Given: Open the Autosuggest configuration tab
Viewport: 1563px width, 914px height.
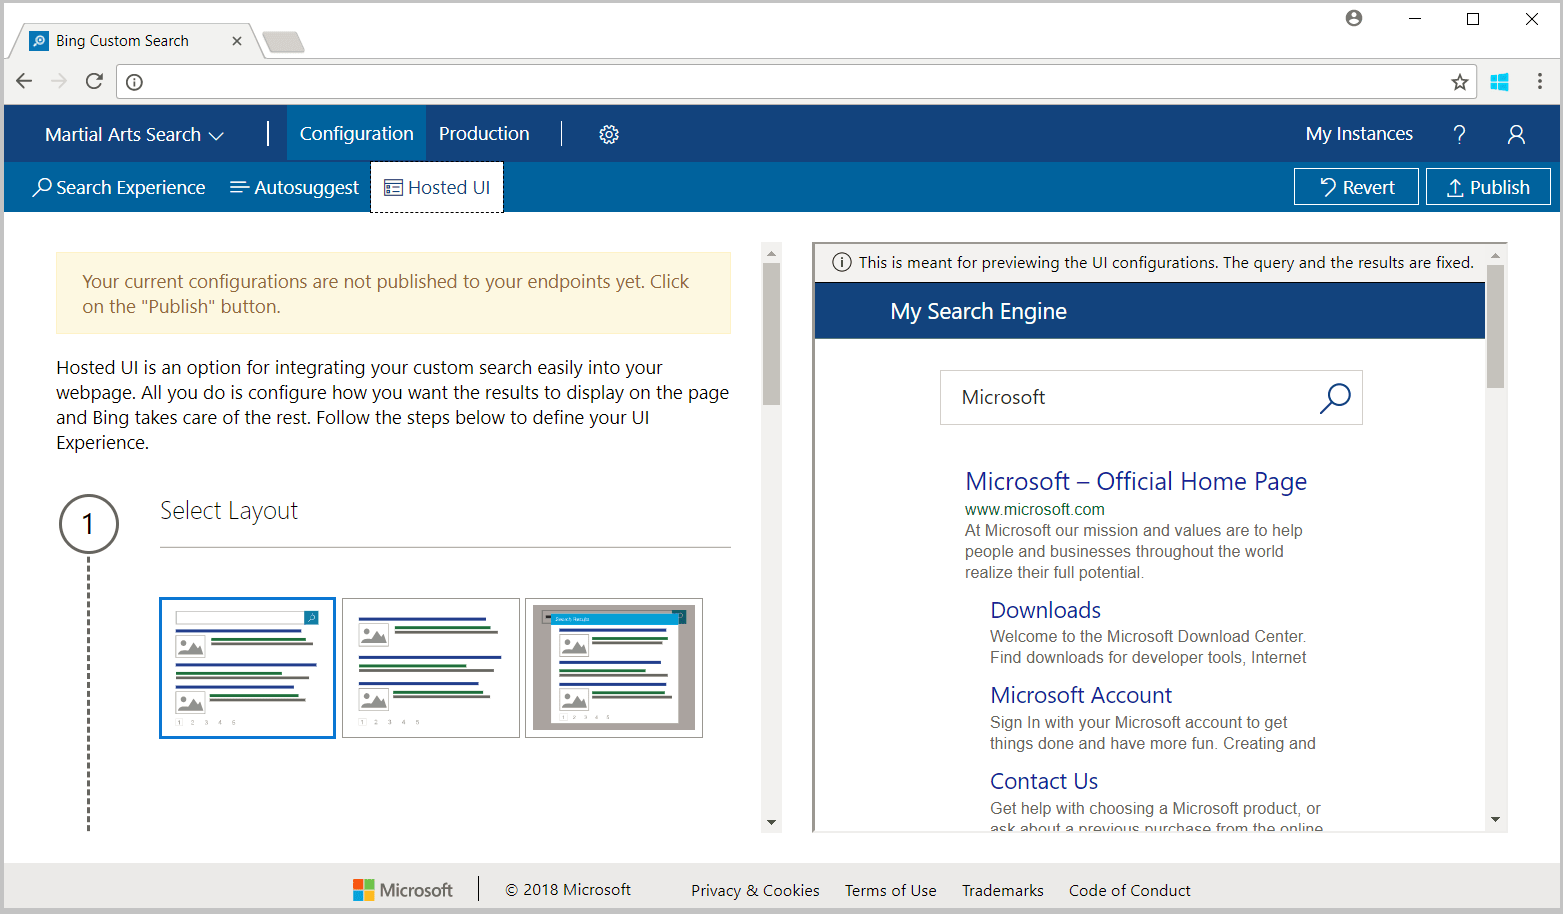Looking at the screenshot, I should point(294,187).
